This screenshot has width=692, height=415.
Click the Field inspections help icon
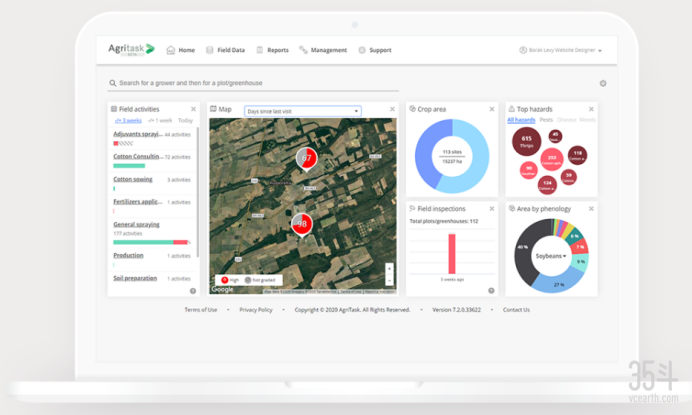(491, 290)
